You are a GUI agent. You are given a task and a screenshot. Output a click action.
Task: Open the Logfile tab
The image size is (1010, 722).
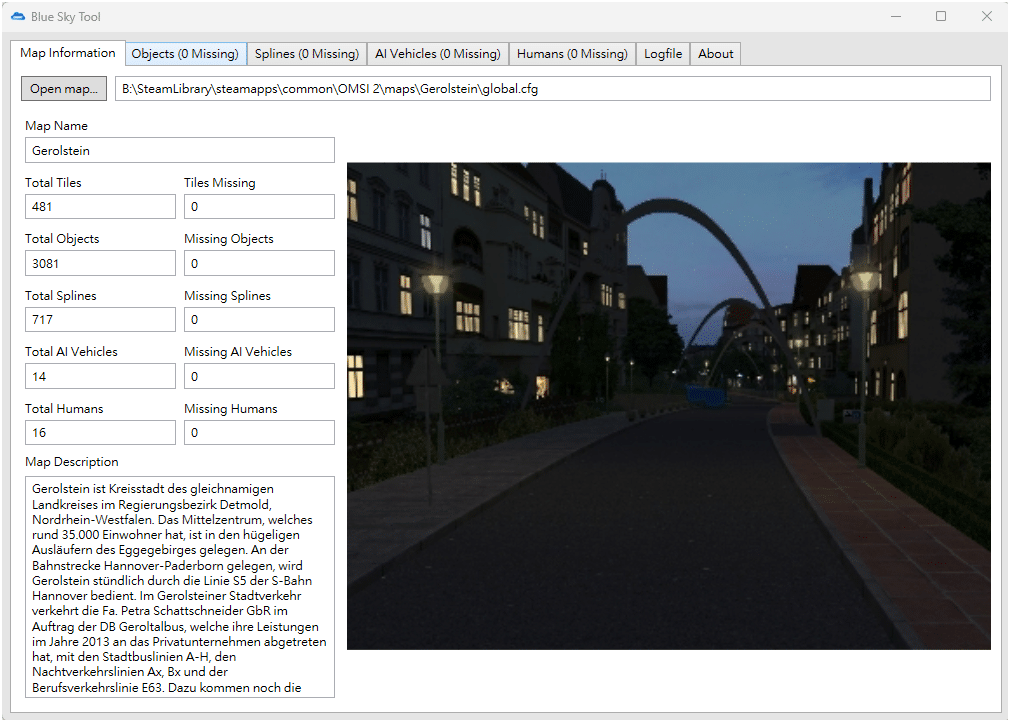coord(663,54)
